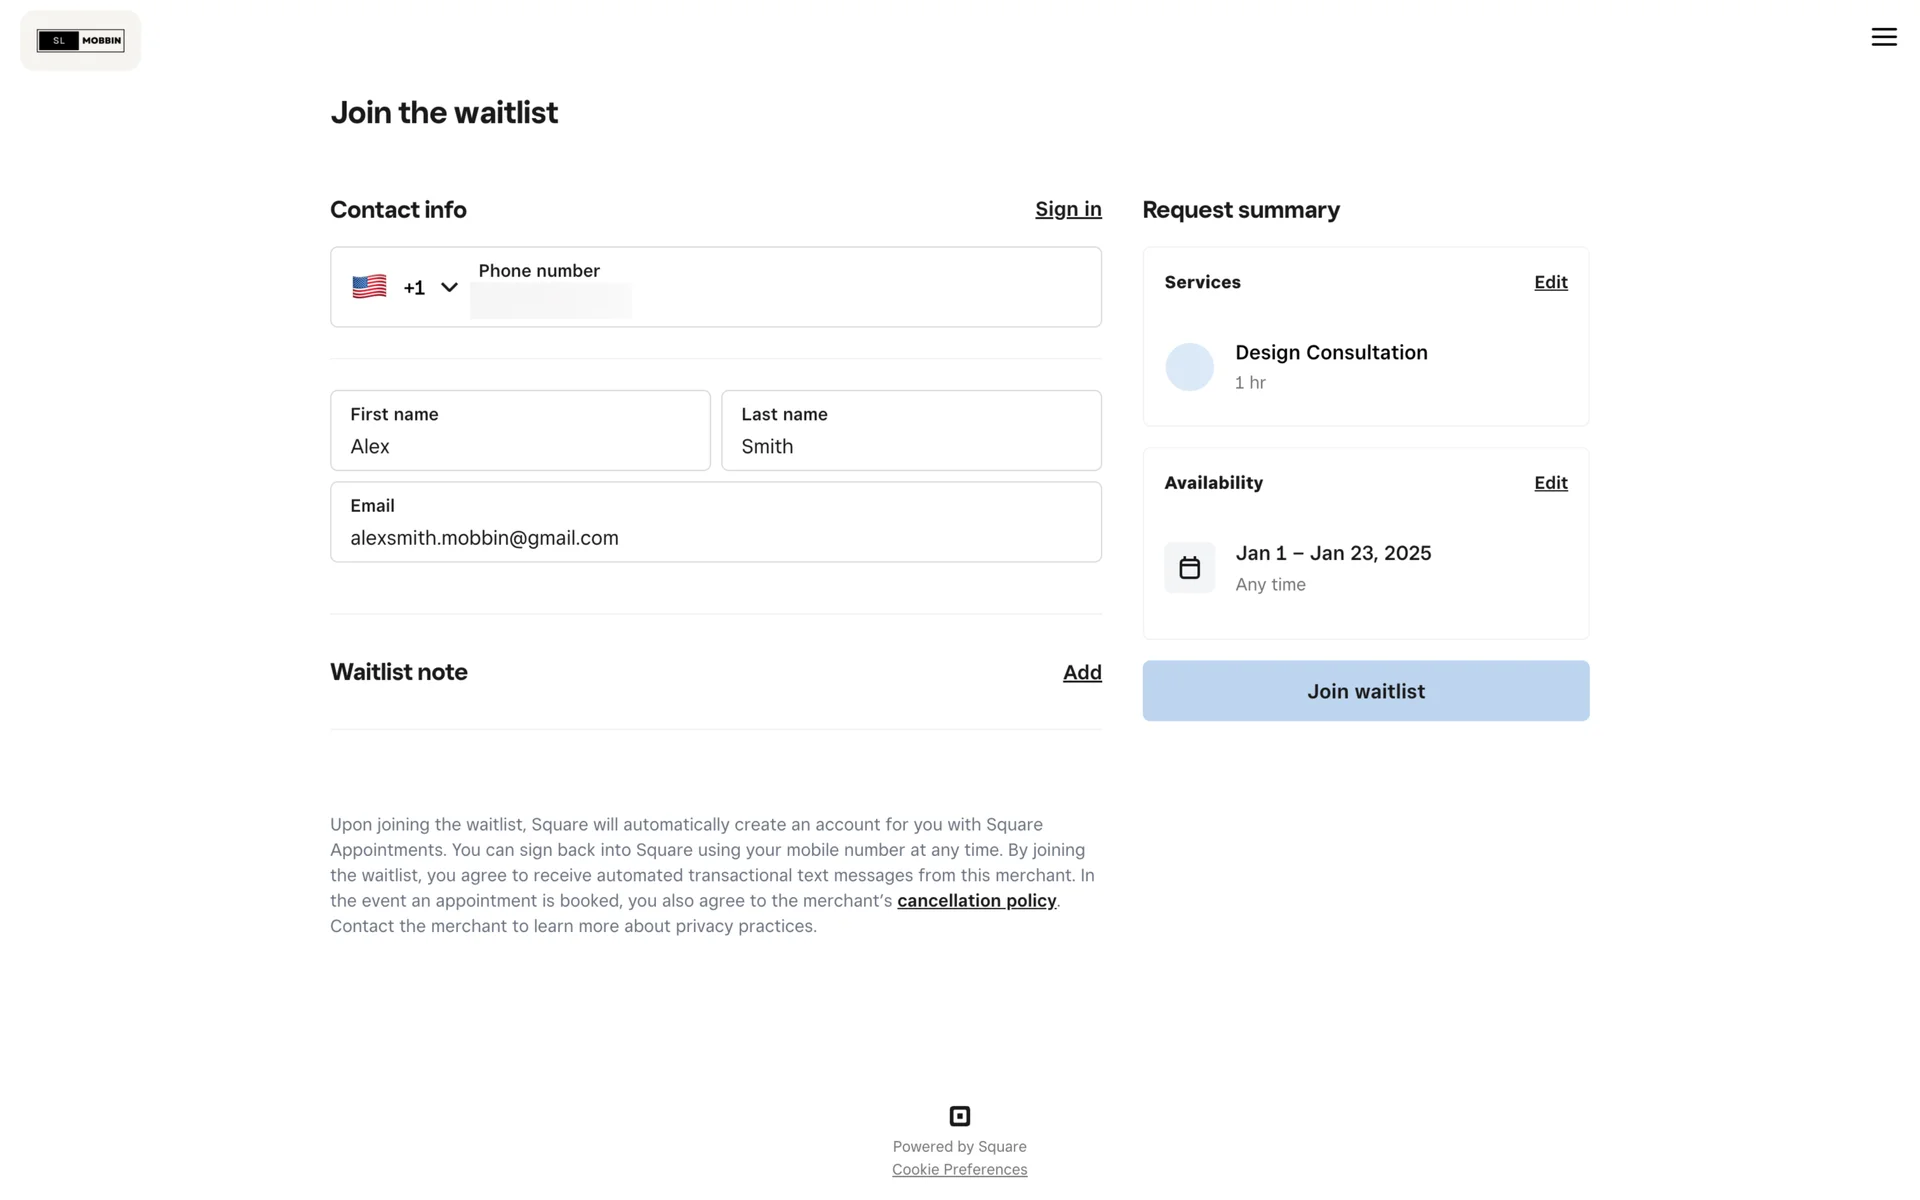Open the +1 country code selector
The image size is (1920, 1200).
(414, 288)
